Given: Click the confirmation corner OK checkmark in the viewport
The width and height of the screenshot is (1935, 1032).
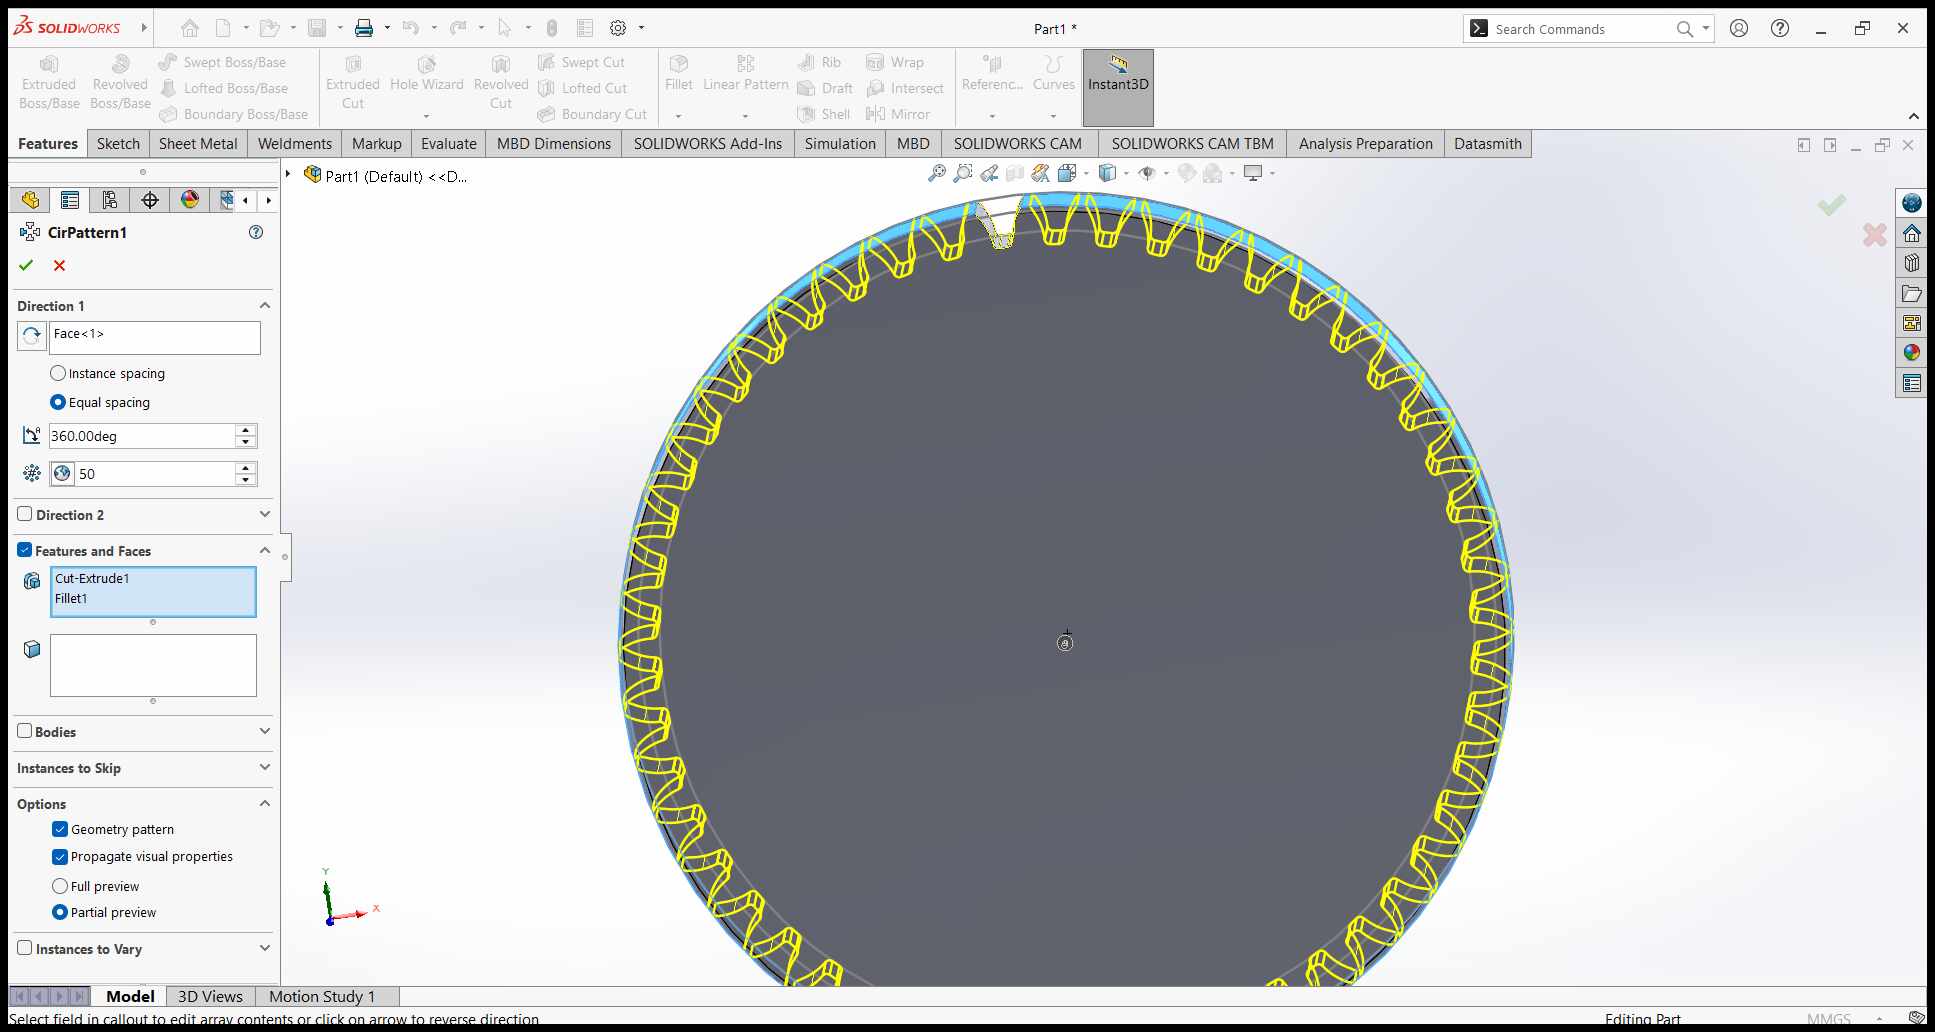Looking at the screenshot, I should (1832, 205).
